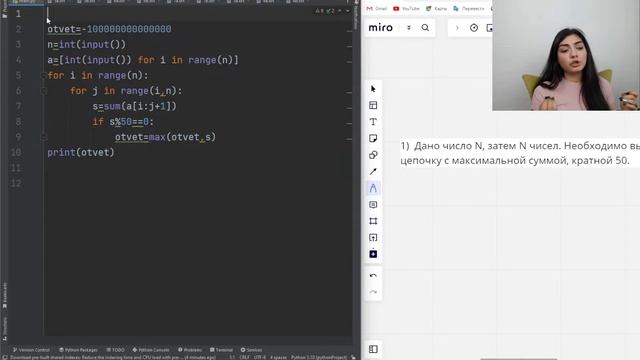This screenshot has width=640, height=360.
Task: Select the Text tool in Miro
Action: (x=373, y=122)
